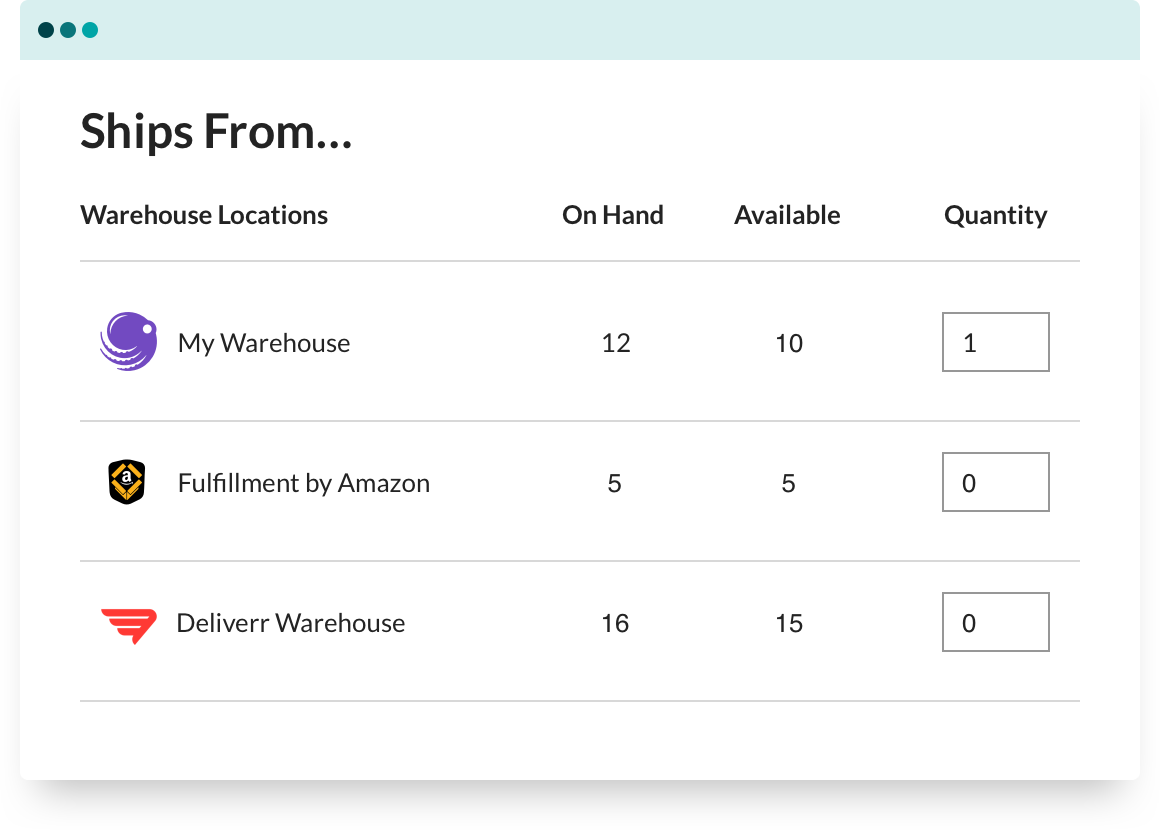The image size is (1160, 830).
Task: Click the Available column header
Action: [x=787, y=215]
